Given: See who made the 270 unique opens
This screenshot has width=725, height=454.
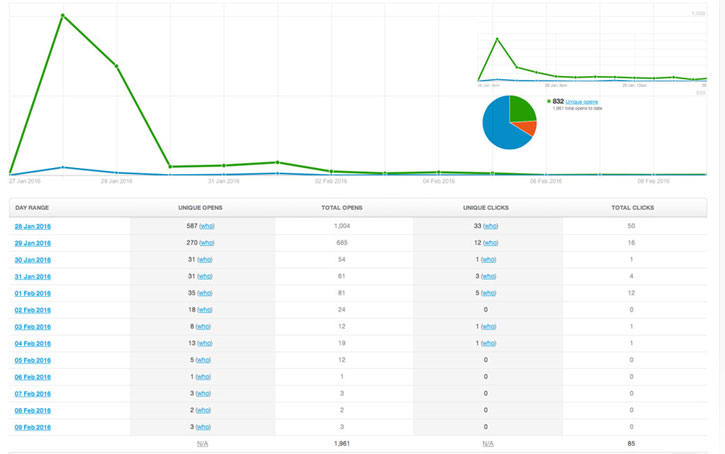Looking at the screenshot, I should tap(207, 243).
